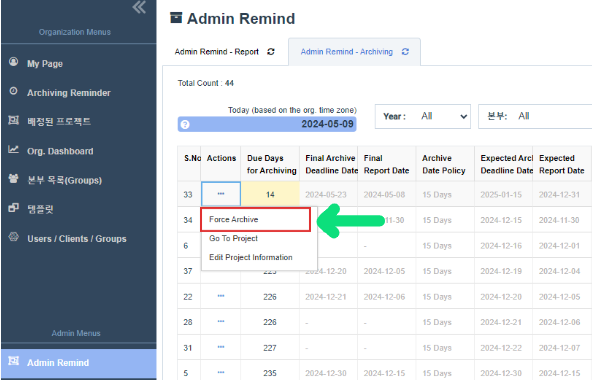Screen dimensions: 592x380
Task: Click the Users / Clients / Groups icon
Action: coord(14,237)
